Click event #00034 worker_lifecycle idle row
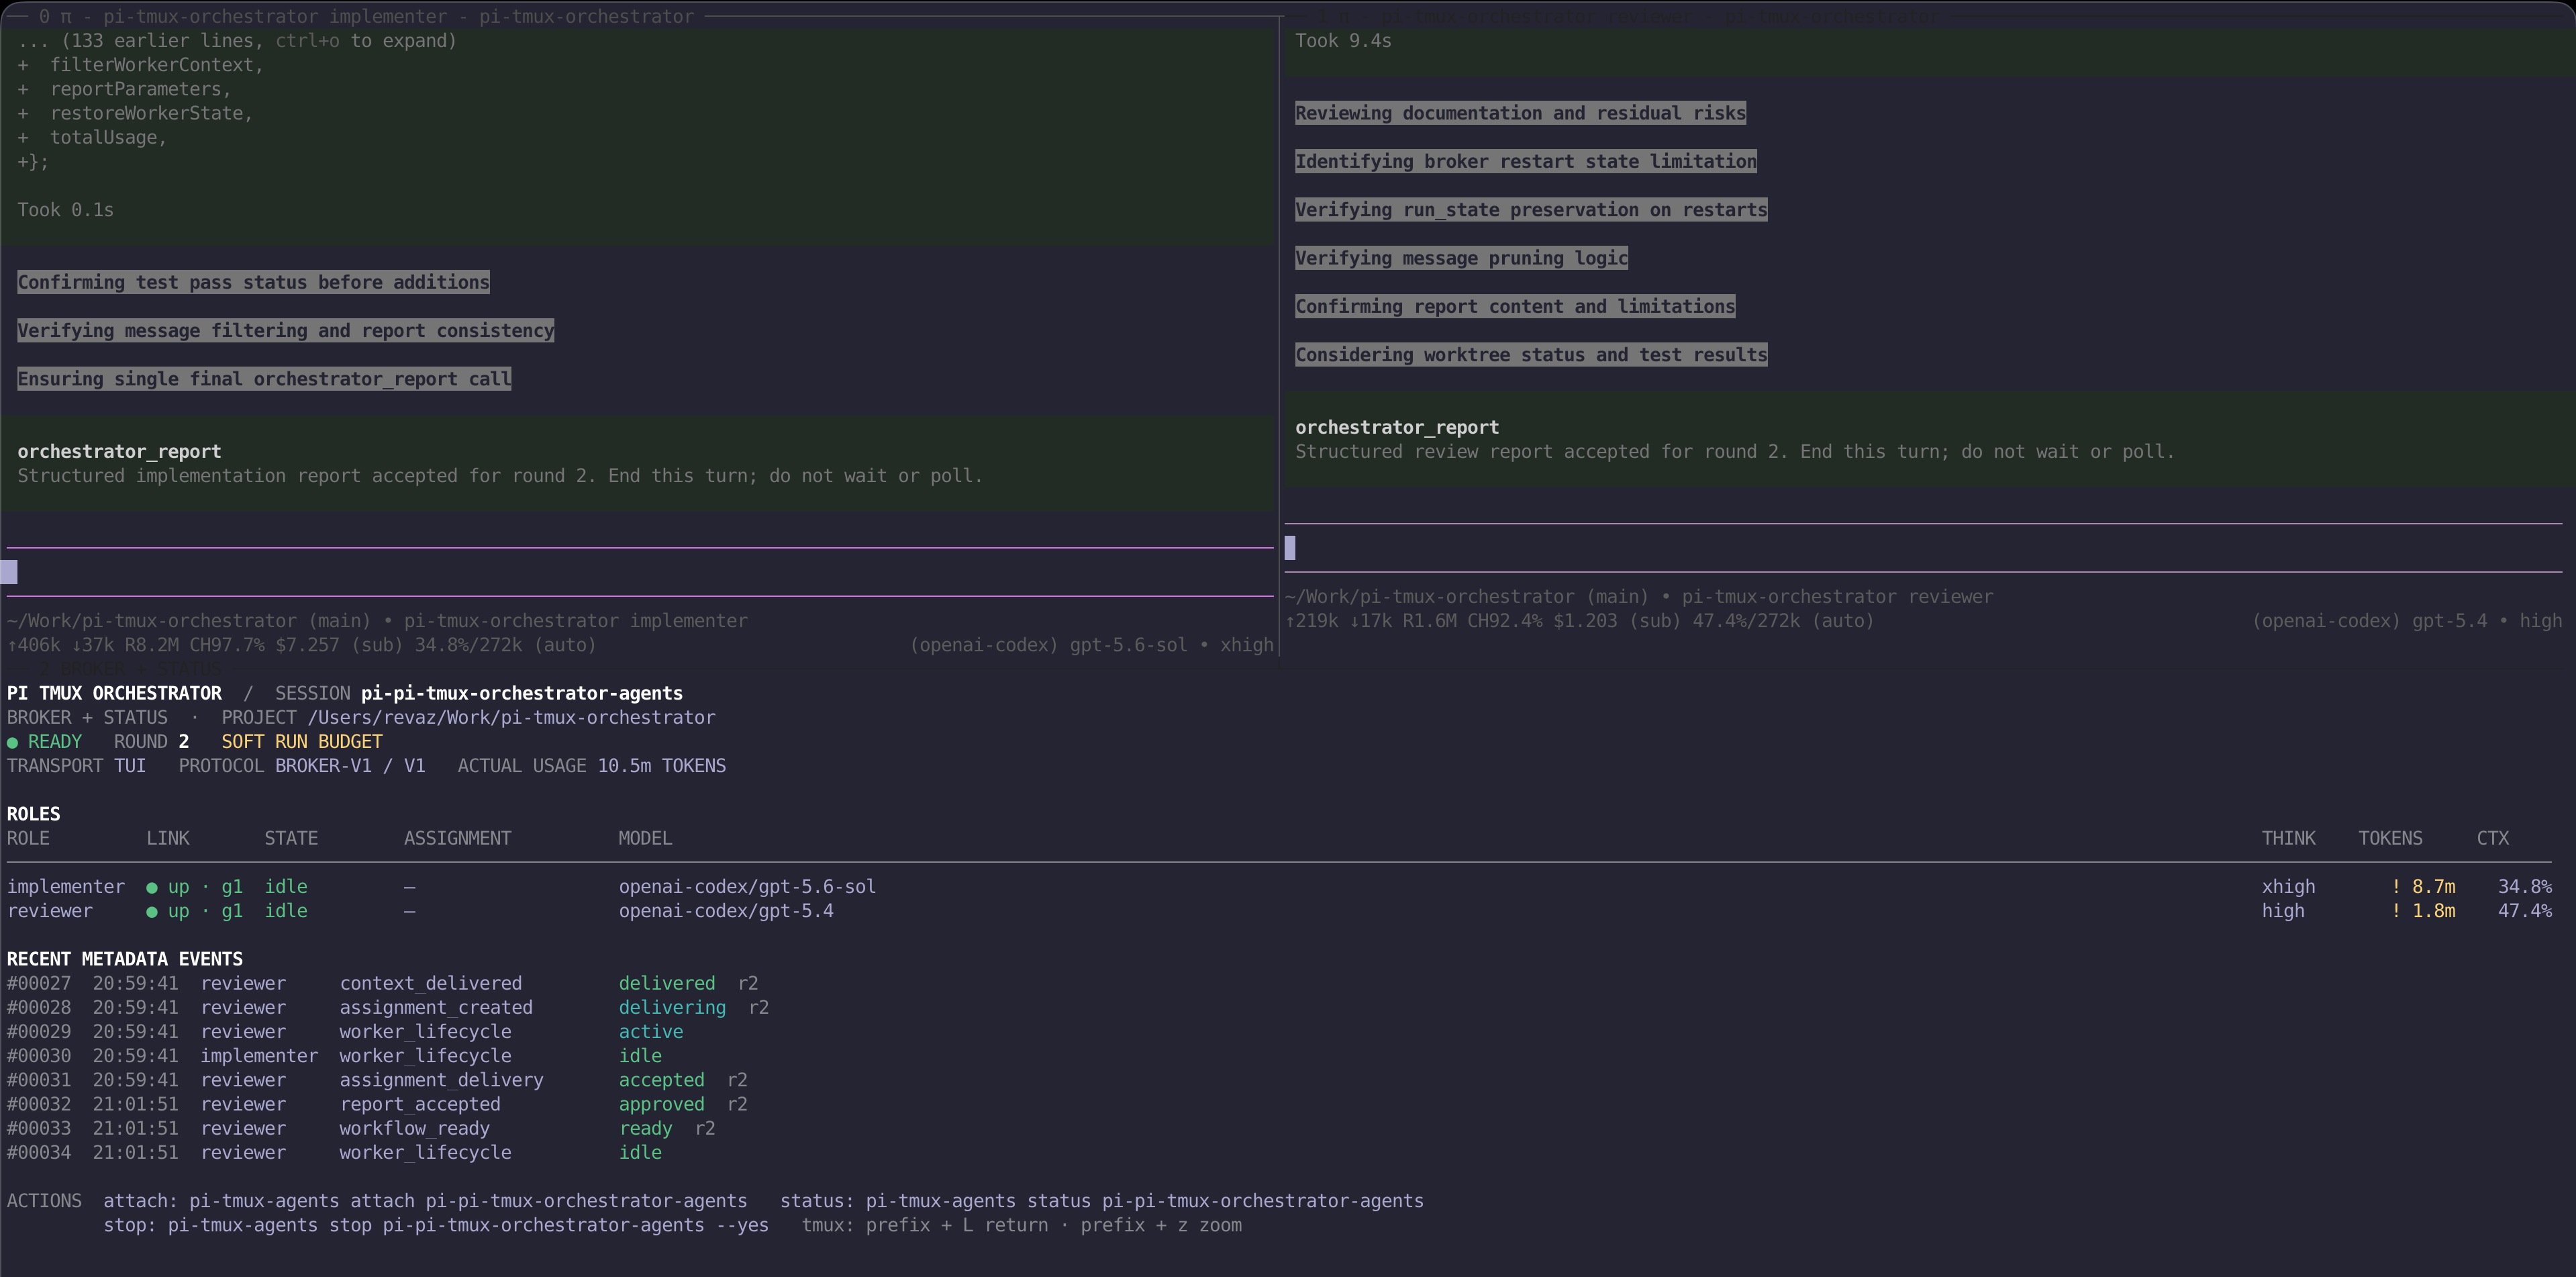The width and height of the screenshot is (2576, 1277). [334, 1153]
